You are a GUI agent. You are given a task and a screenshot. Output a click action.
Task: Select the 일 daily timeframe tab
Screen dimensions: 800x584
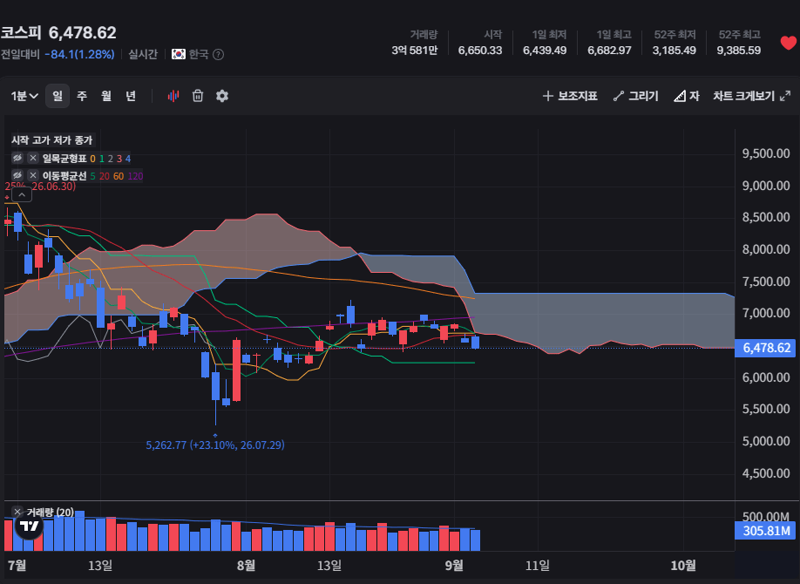click(58, 96)
